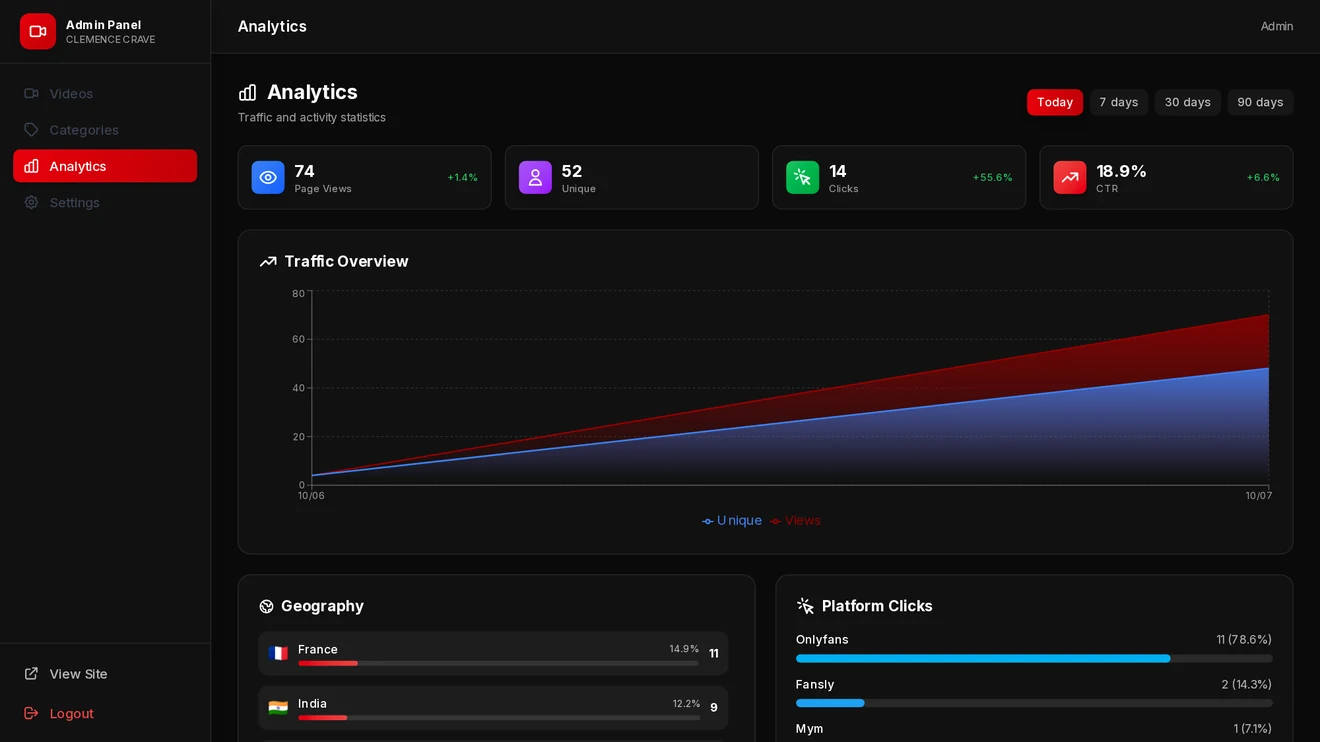Click the Videos camera icon in sidebar
The width and height of the screenshot is (1320, 742).
click(31, 93)
